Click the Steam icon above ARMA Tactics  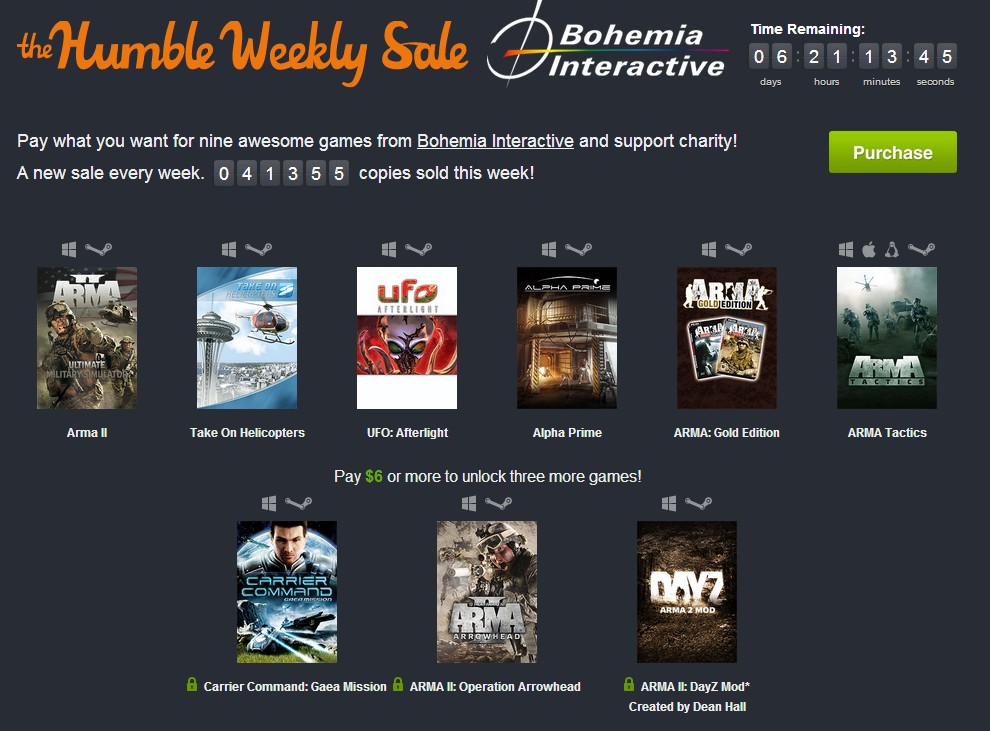[x=921, y=249]
